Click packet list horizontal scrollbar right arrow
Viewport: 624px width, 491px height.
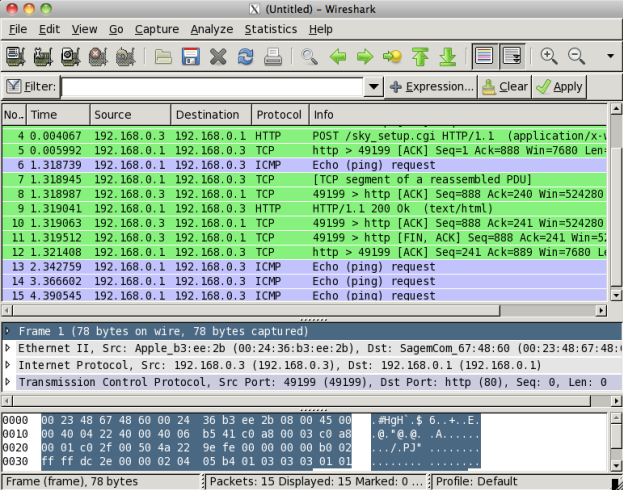[601, 310]
